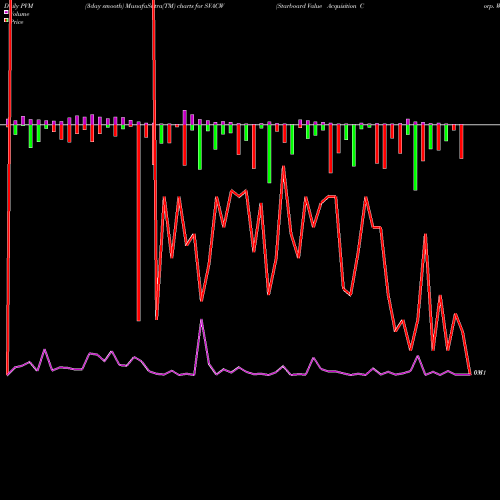The height and width of the screenshot is (500, 500).
Task: Click the 'Price' legend label
Action: click(x=17, y=22)
